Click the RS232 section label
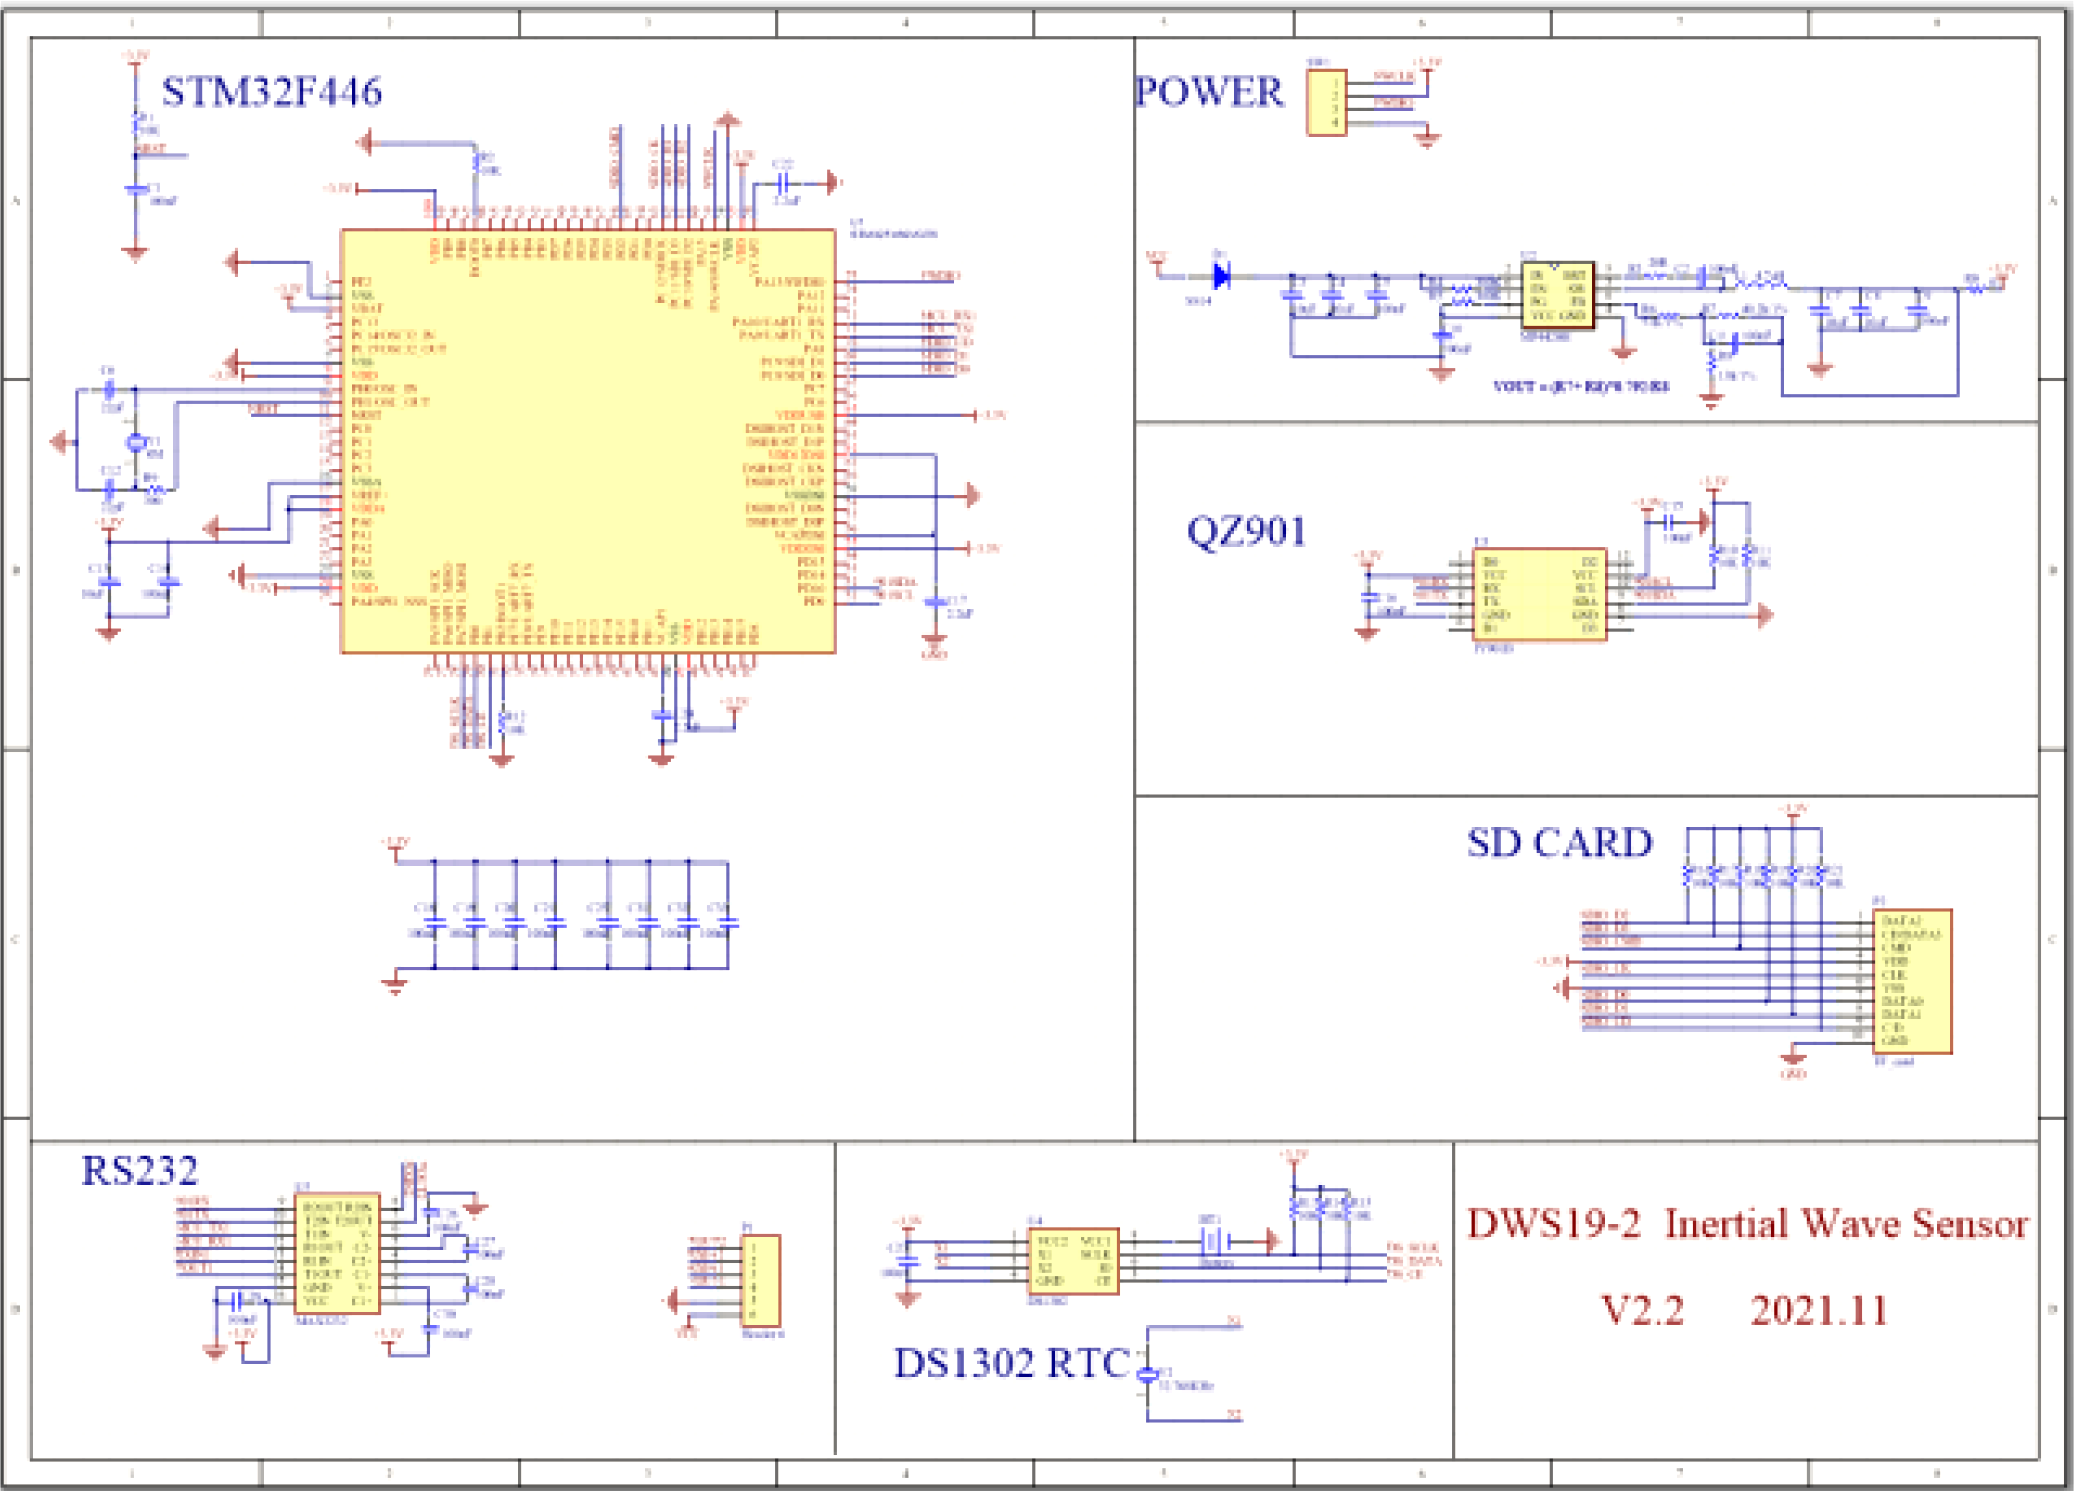2074x1491 pixels. click(x=139, y=1171)
